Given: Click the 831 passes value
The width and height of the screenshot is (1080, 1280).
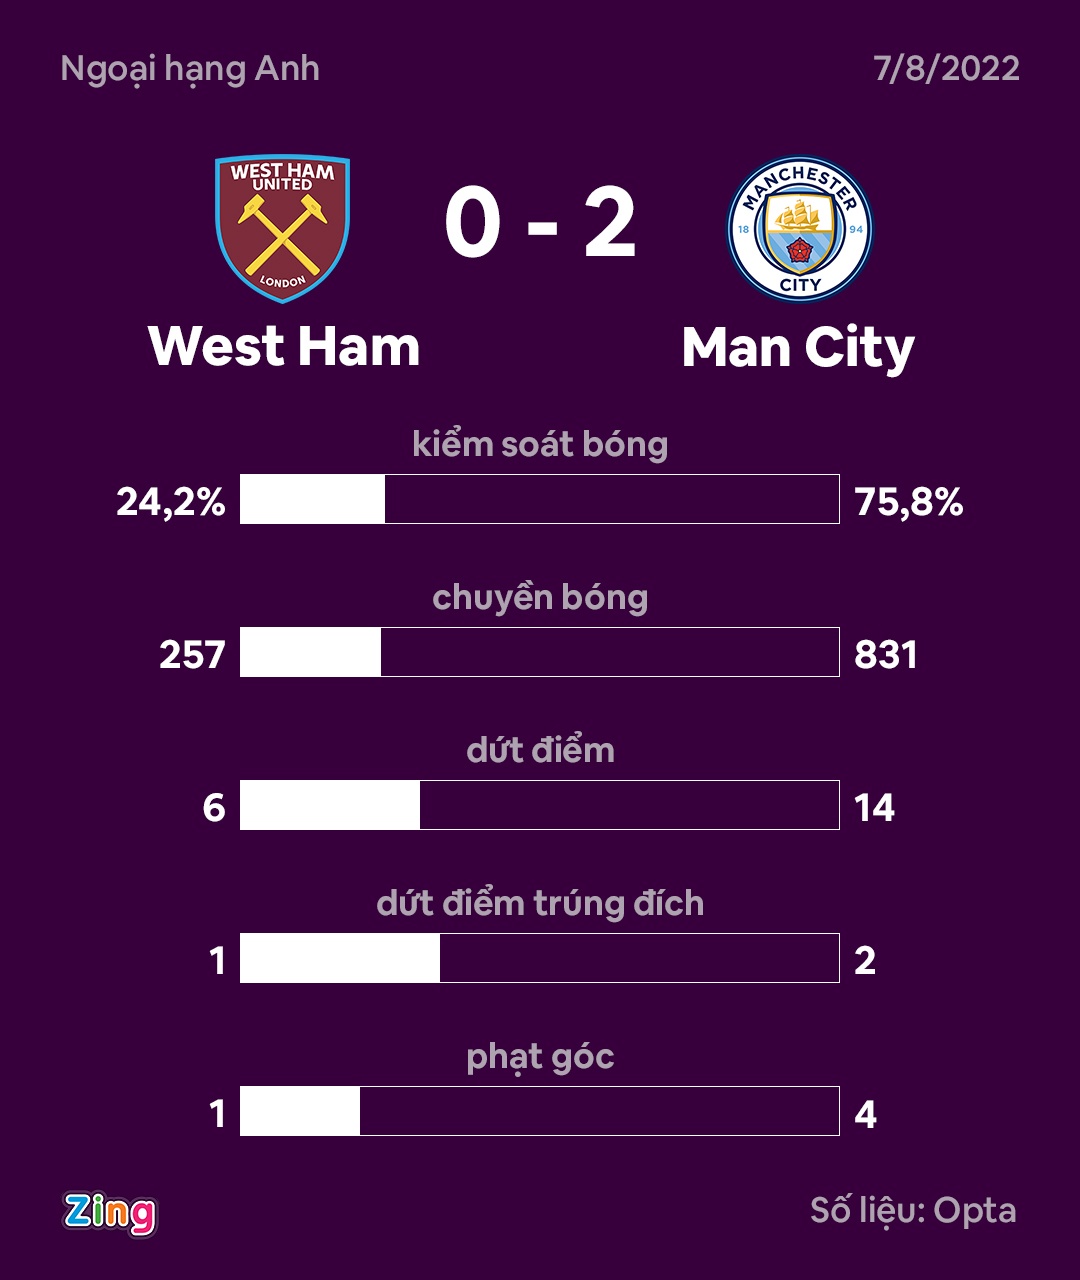Looking at the screenshot, I should [886, 655].
